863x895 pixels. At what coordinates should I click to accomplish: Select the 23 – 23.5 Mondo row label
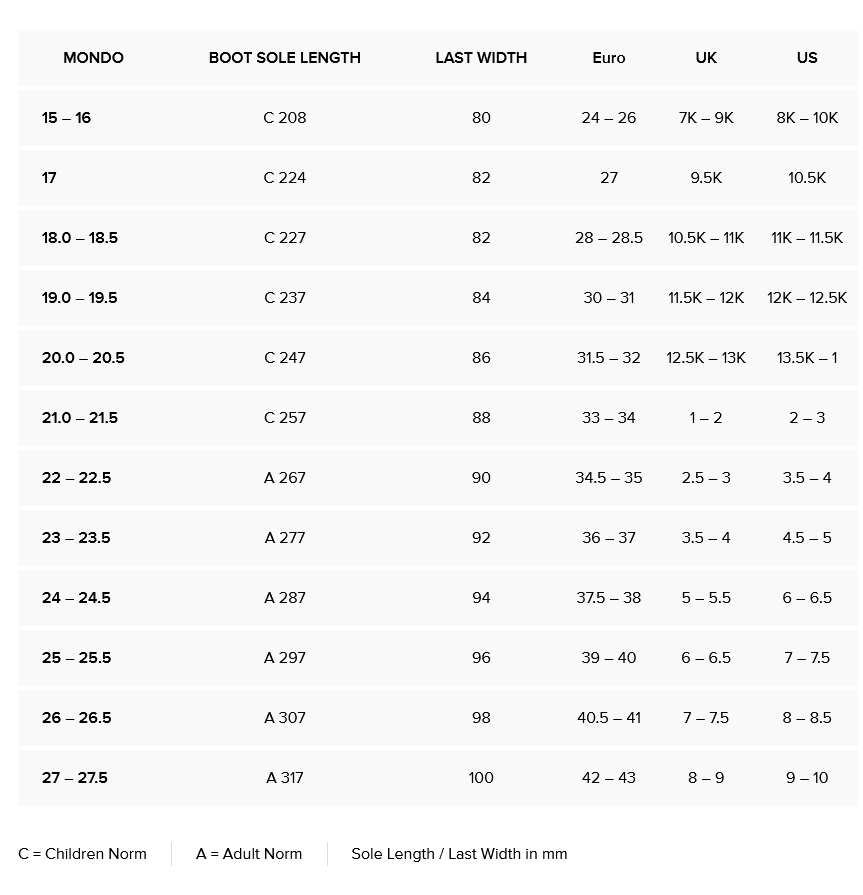(x=76, y=538)
